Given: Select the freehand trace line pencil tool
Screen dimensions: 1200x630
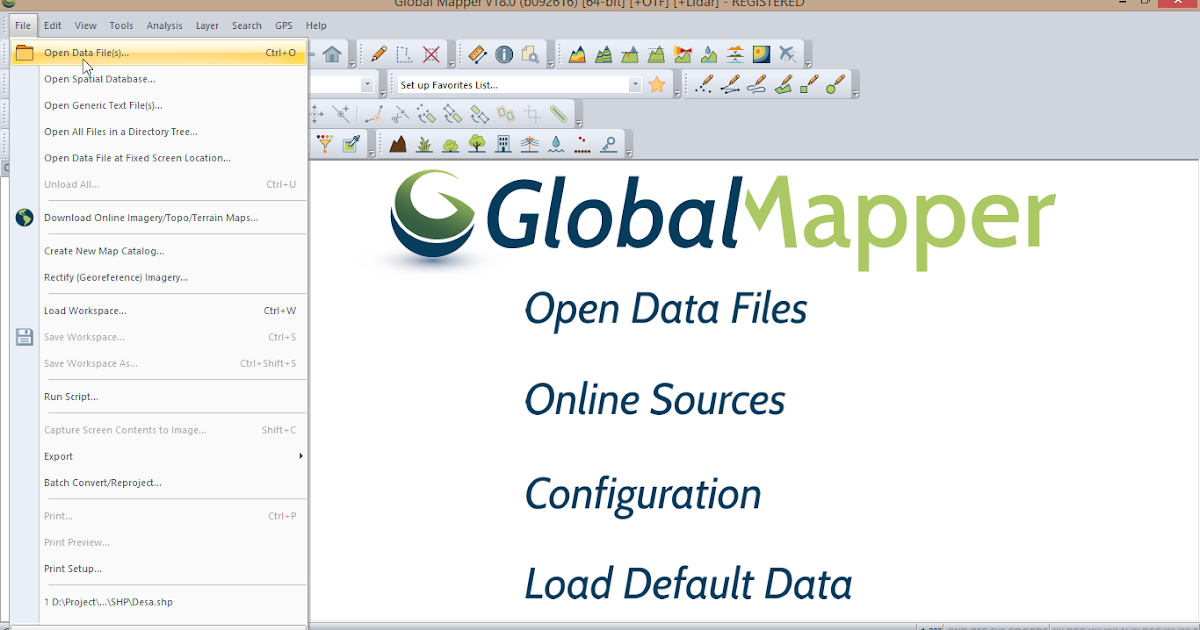Looking at the screenshot, I should (757, 85).
